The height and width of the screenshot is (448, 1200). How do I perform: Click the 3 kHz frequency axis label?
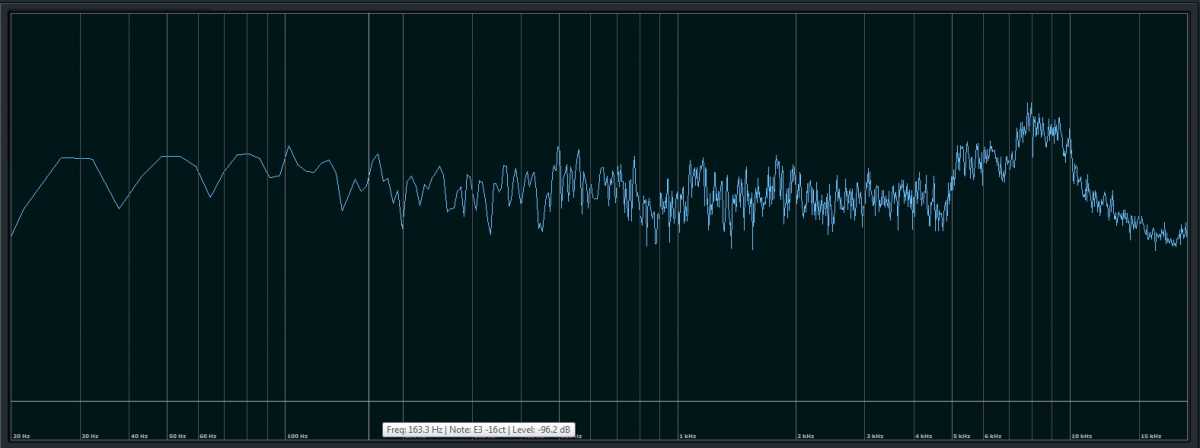pyautogui.click(x=874, y=436)
